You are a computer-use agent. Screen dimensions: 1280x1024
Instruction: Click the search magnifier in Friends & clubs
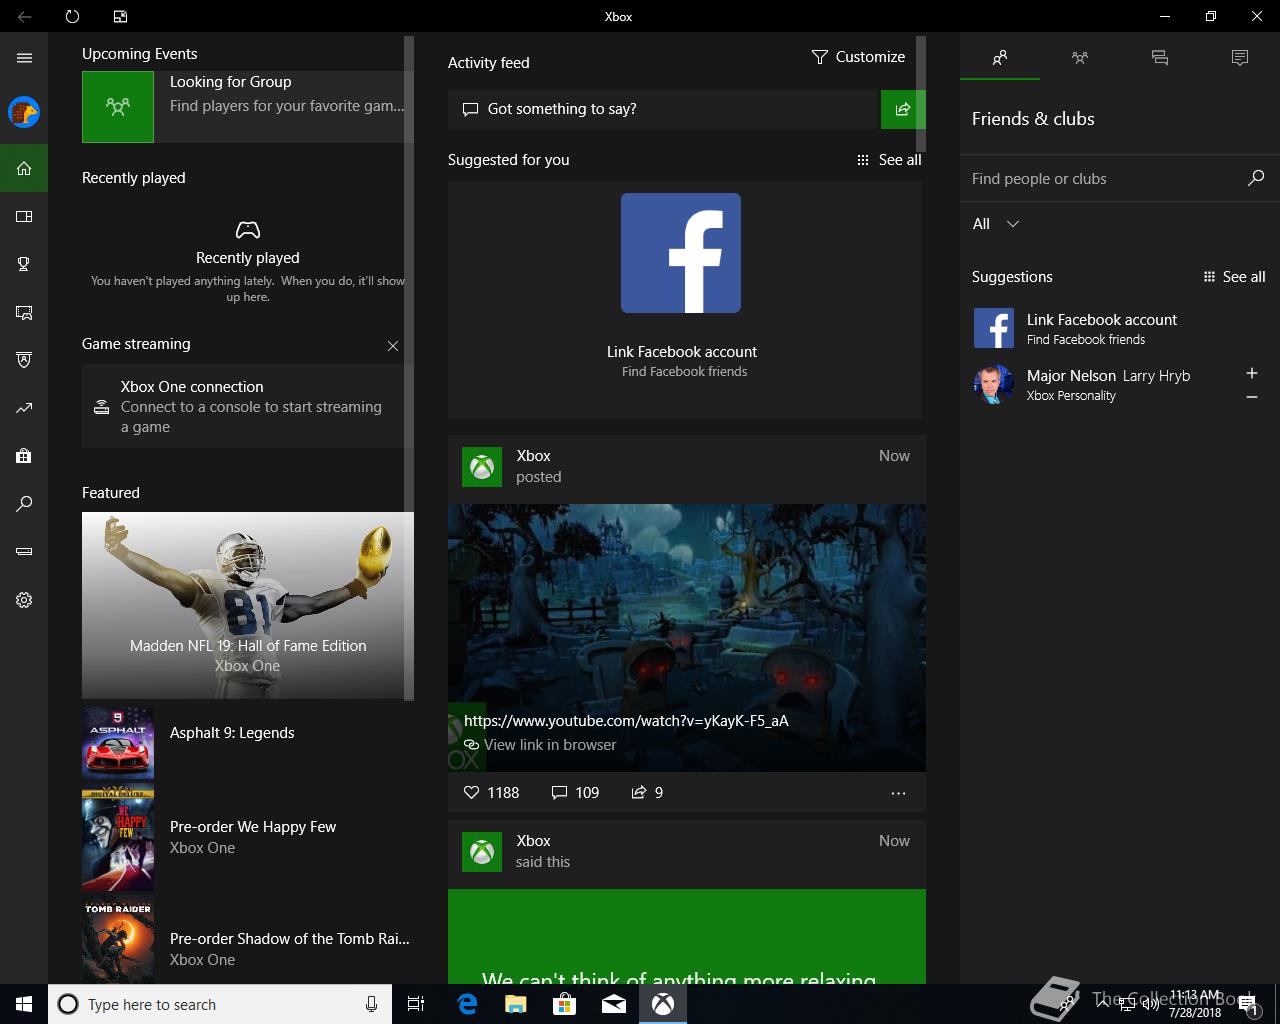[1256, 178]
